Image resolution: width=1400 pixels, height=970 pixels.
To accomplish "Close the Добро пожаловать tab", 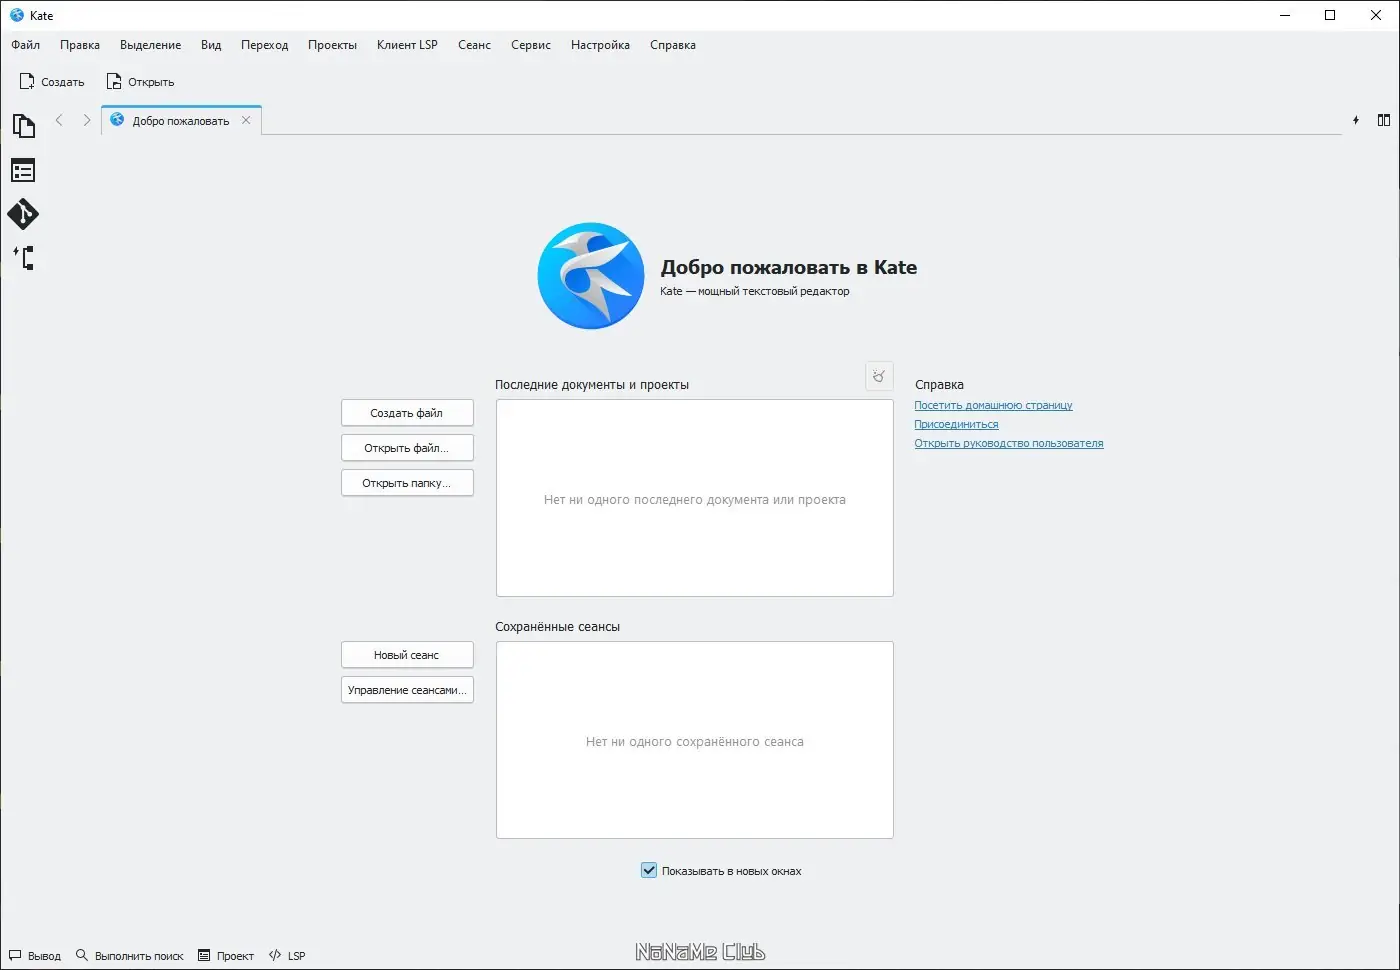I will [x=246, y=120].
